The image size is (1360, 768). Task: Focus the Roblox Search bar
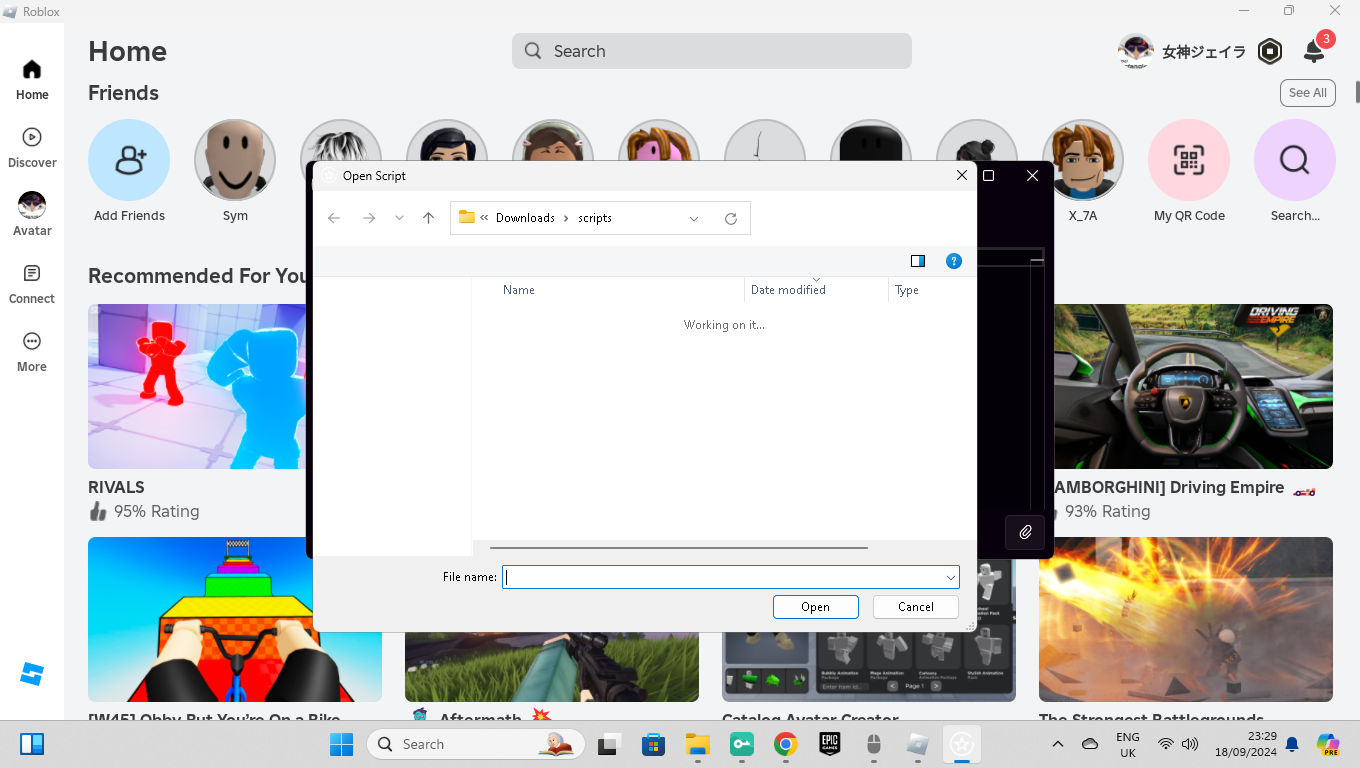[x=712, y=51]
